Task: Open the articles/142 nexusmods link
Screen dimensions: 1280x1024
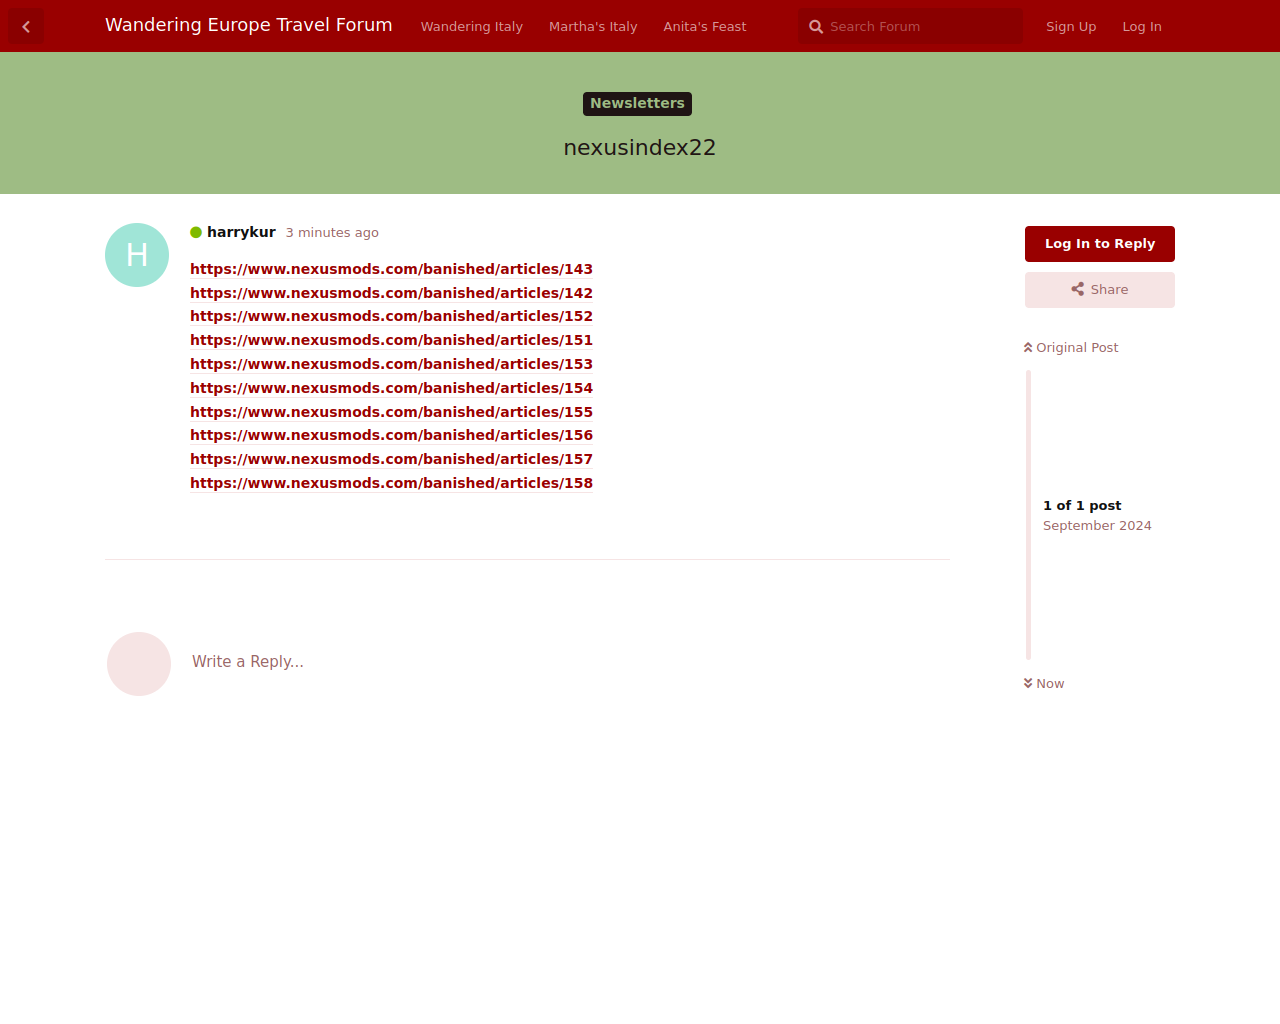Action: click(391, 293)
